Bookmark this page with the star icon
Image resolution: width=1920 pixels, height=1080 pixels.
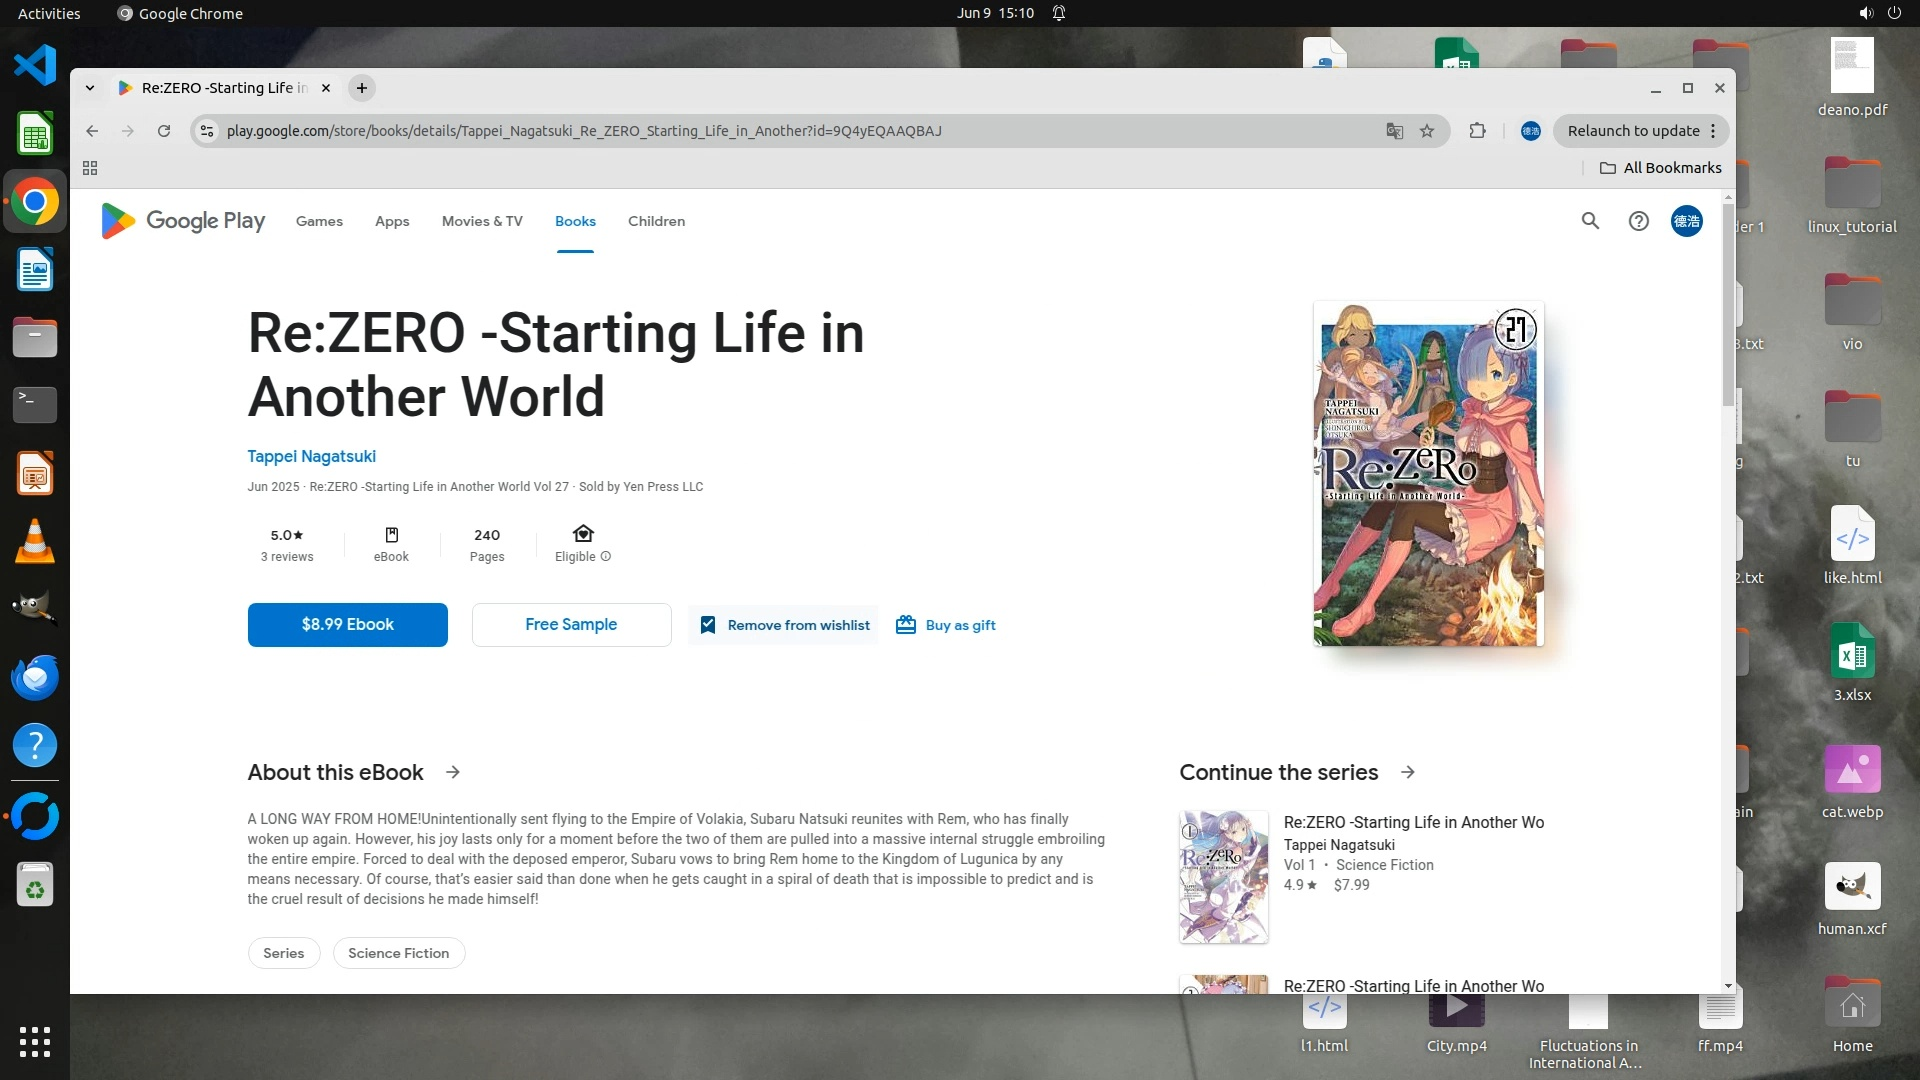click(1427, 131)
